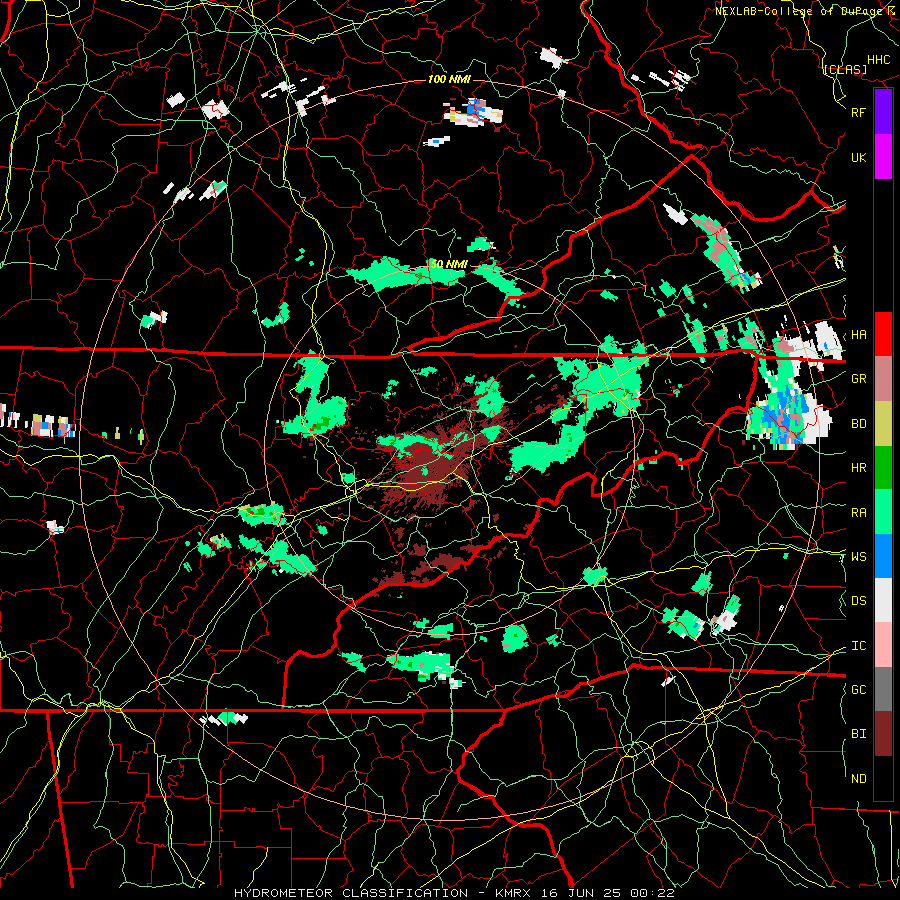Select the GR graupel color swatch in legend

tap(883, 379)
